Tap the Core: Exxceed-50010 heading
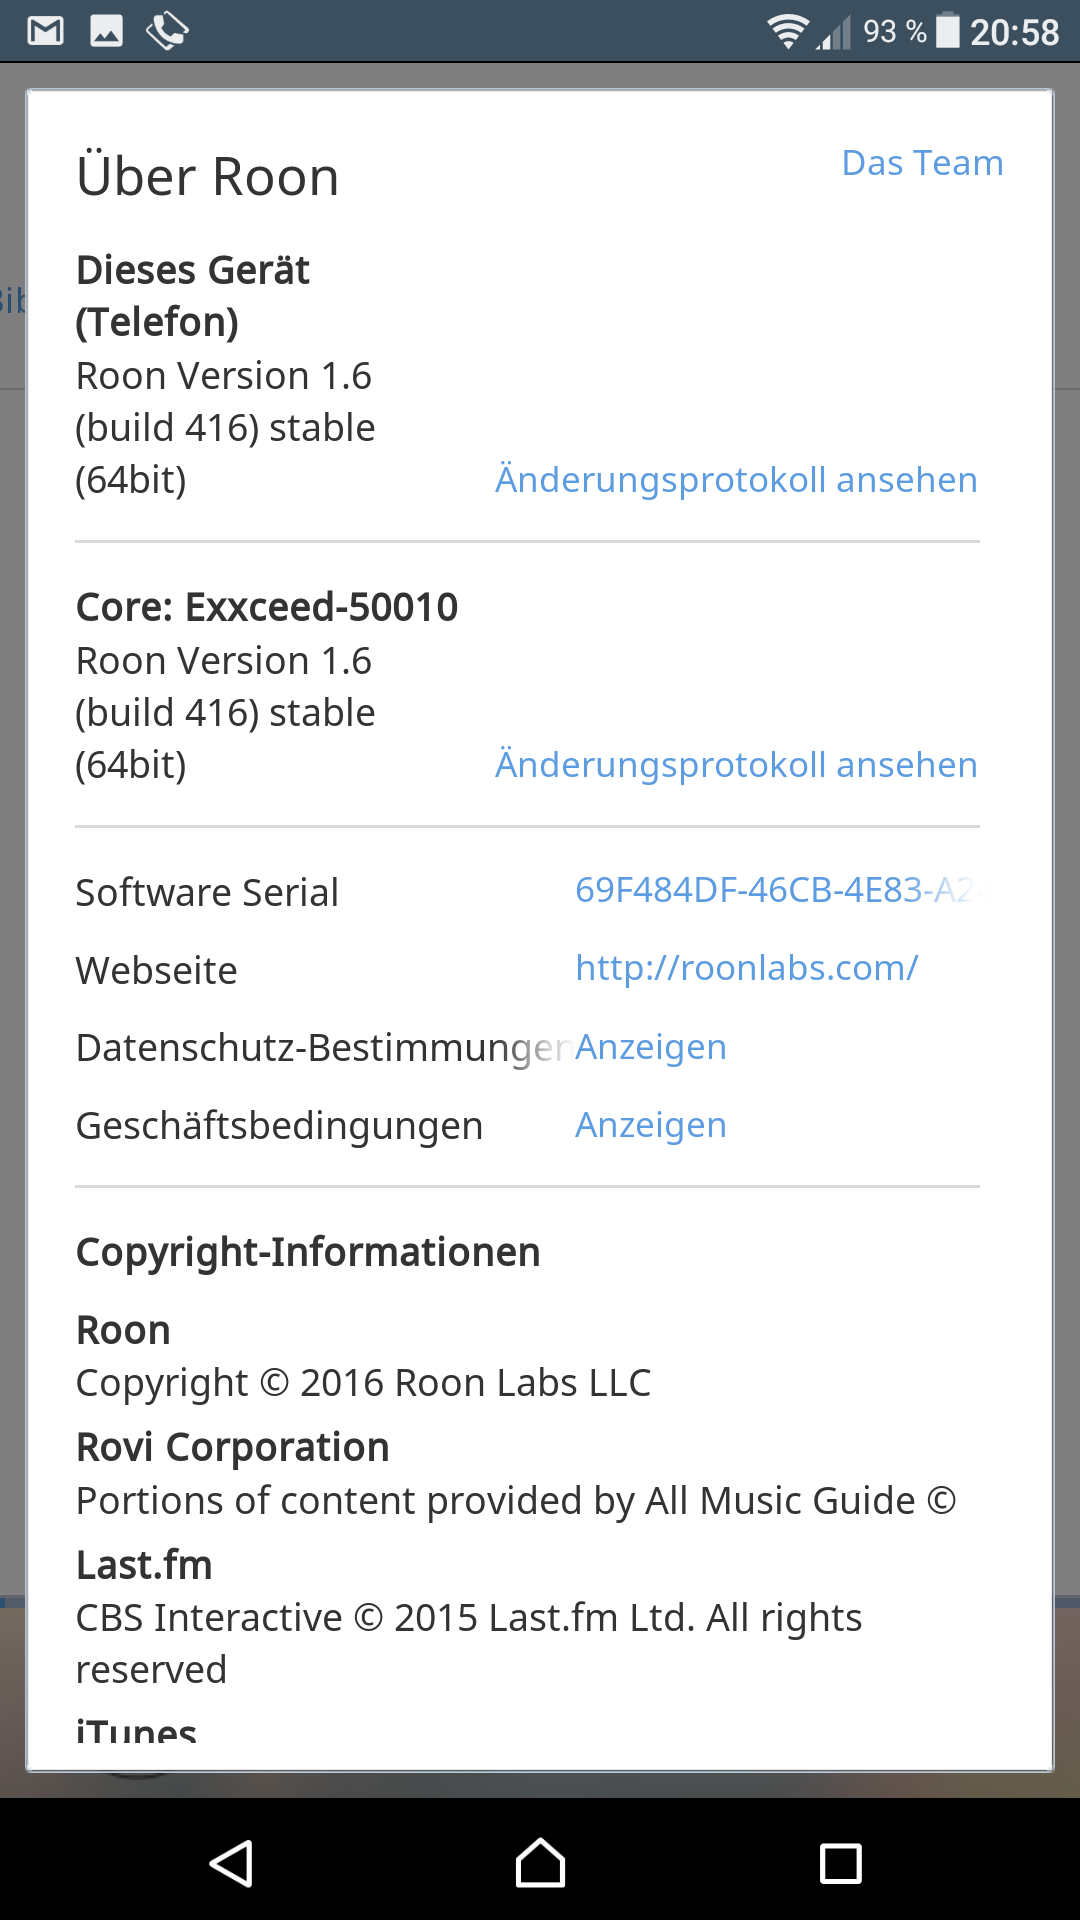This screenshot has height=1920, width=1080. point(267,607)
